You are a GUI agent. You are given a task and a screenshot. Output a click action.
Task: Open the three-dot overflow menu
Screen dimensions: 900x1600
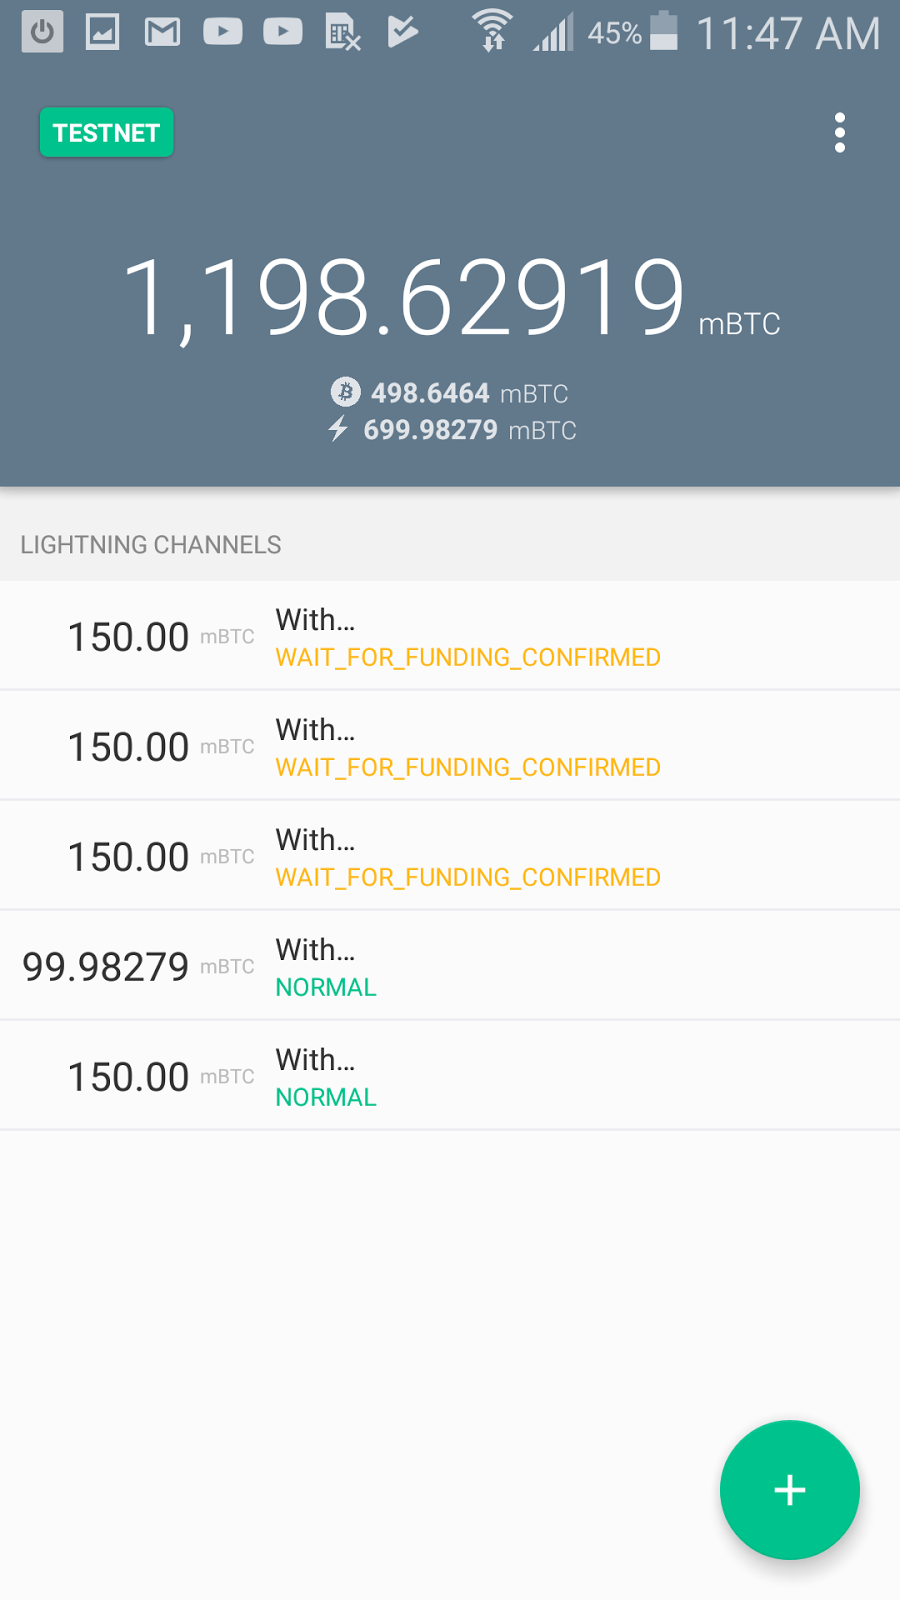[x=839, y=133]
